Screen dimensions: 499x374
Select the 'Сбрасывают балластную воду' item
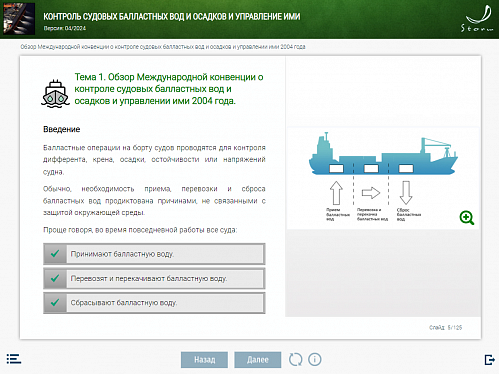point(154,303)
